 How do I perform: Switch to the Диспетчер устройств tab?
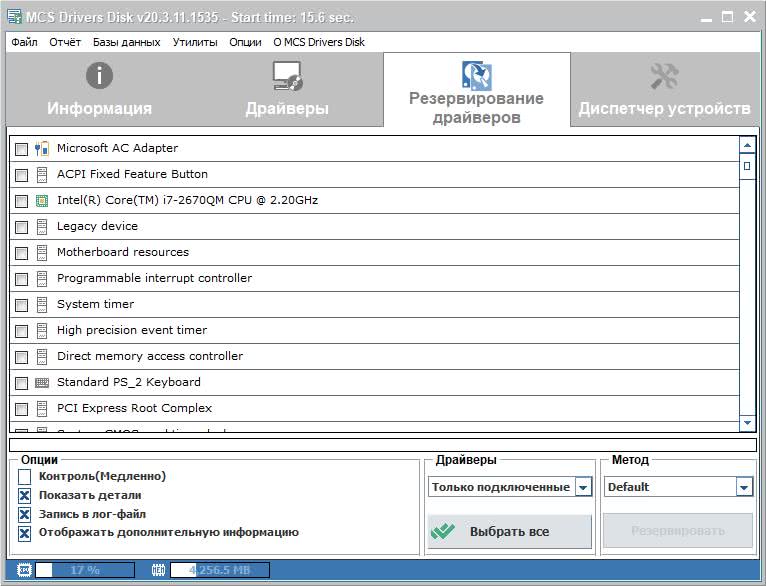pos(665,89)
